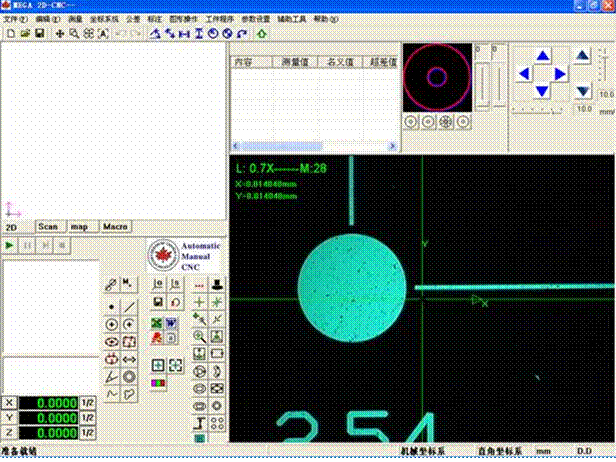Toggle Y axis 1/2 halving button
The image size is (616, 462).
click(87, 417)
